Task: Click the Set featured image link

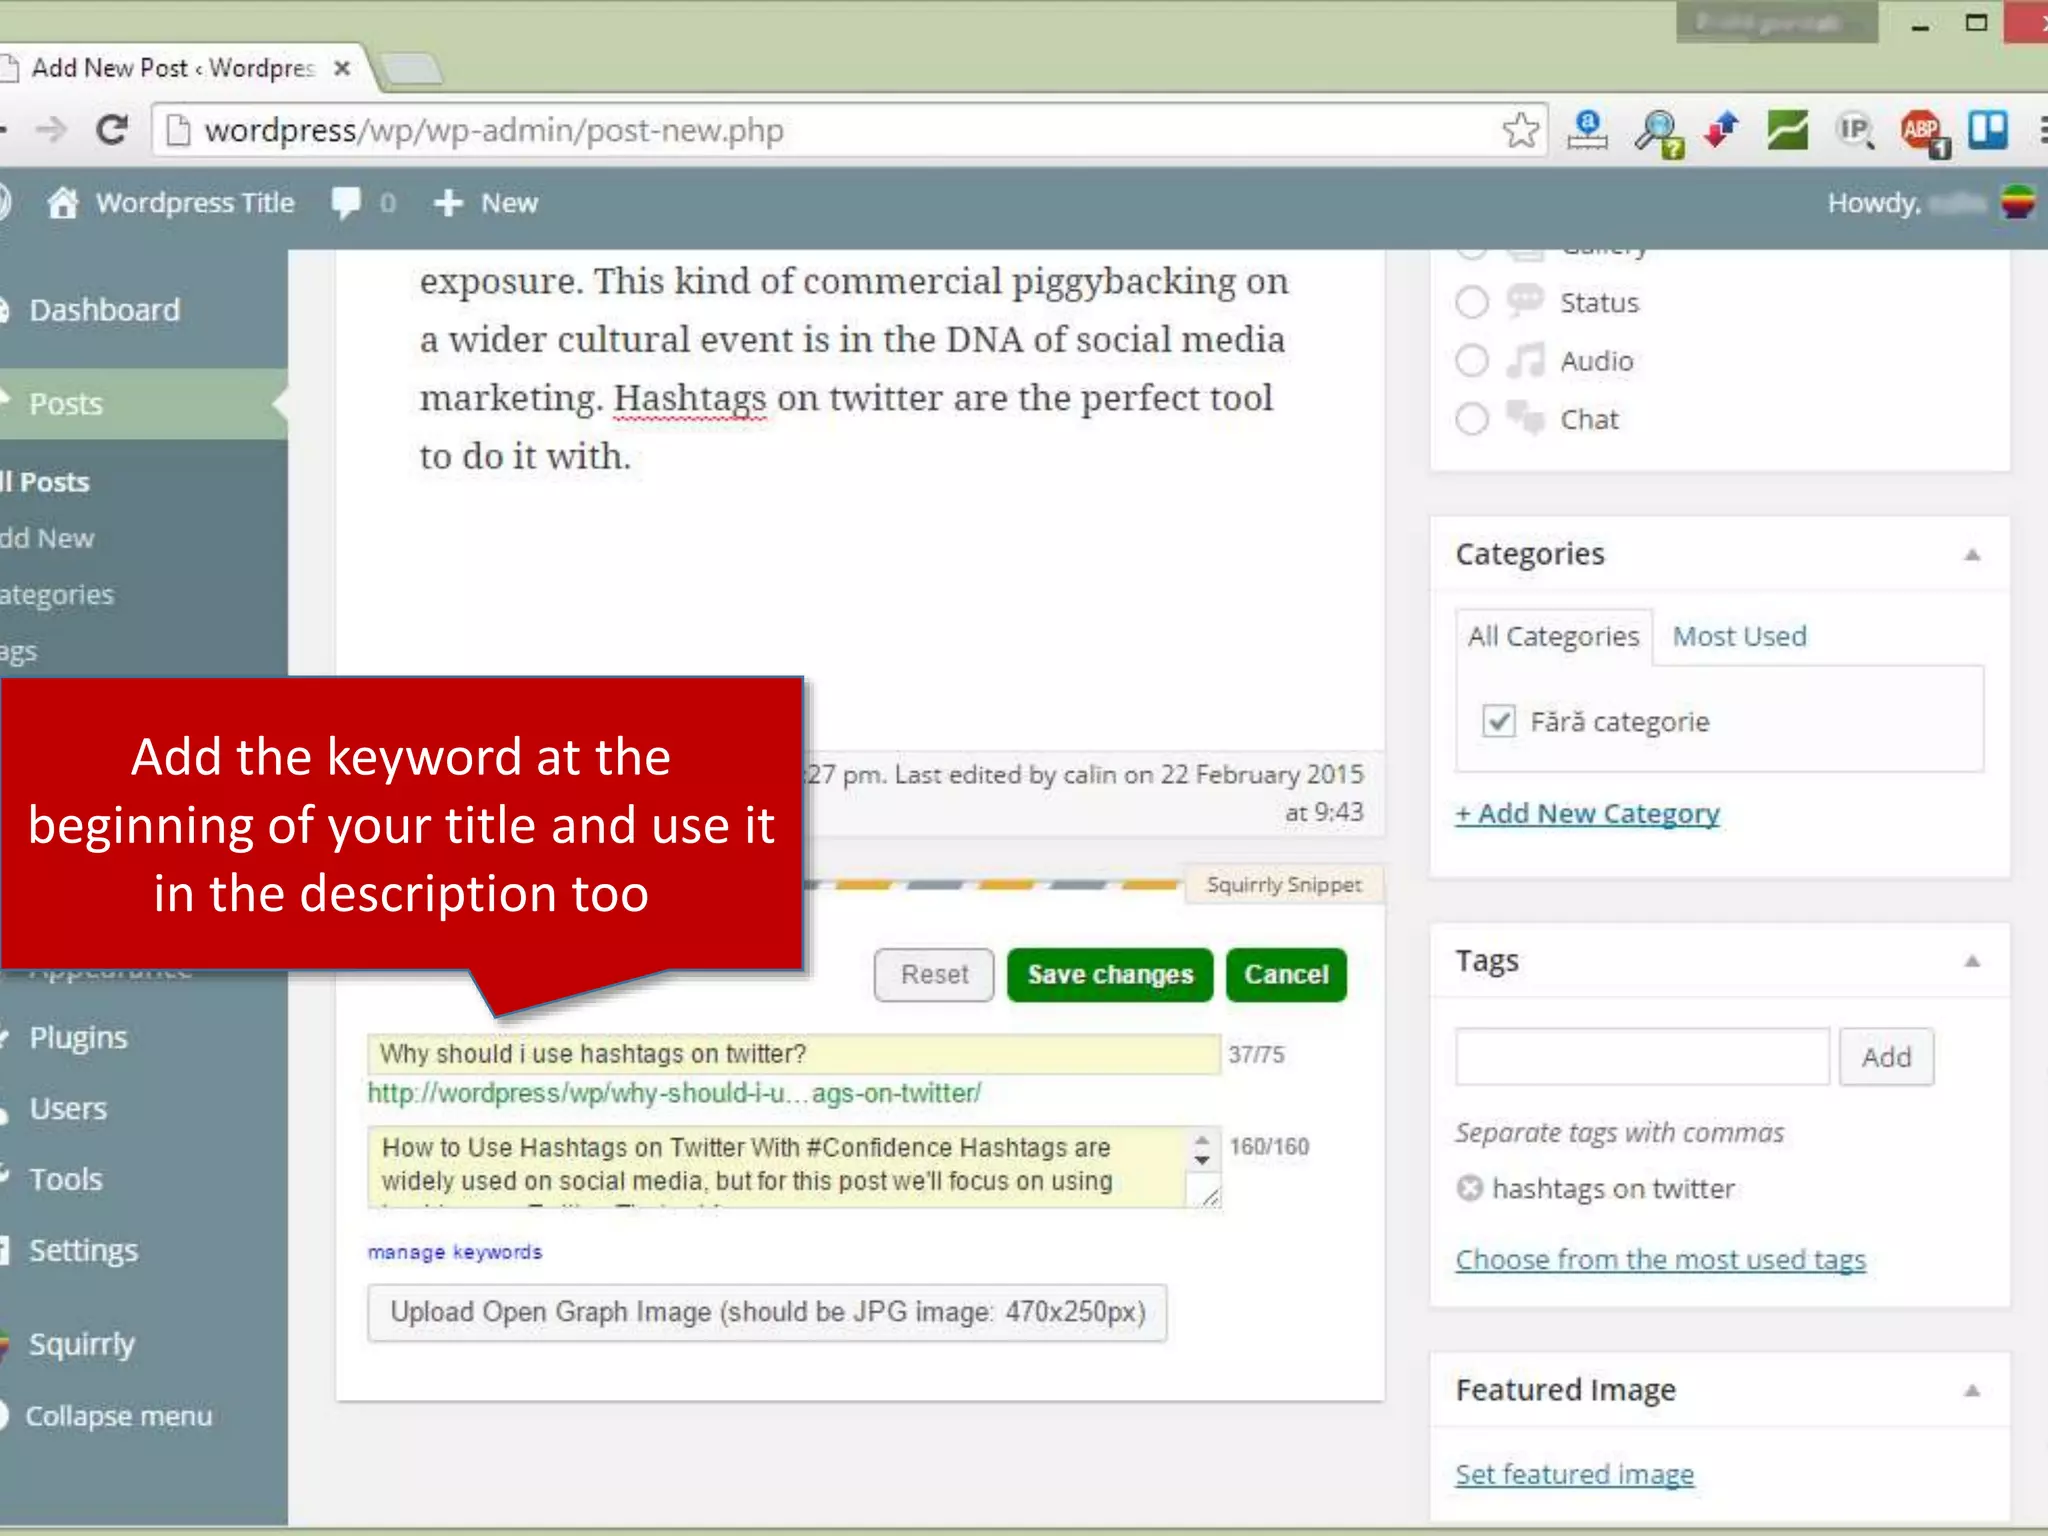Action: 1575,1475
